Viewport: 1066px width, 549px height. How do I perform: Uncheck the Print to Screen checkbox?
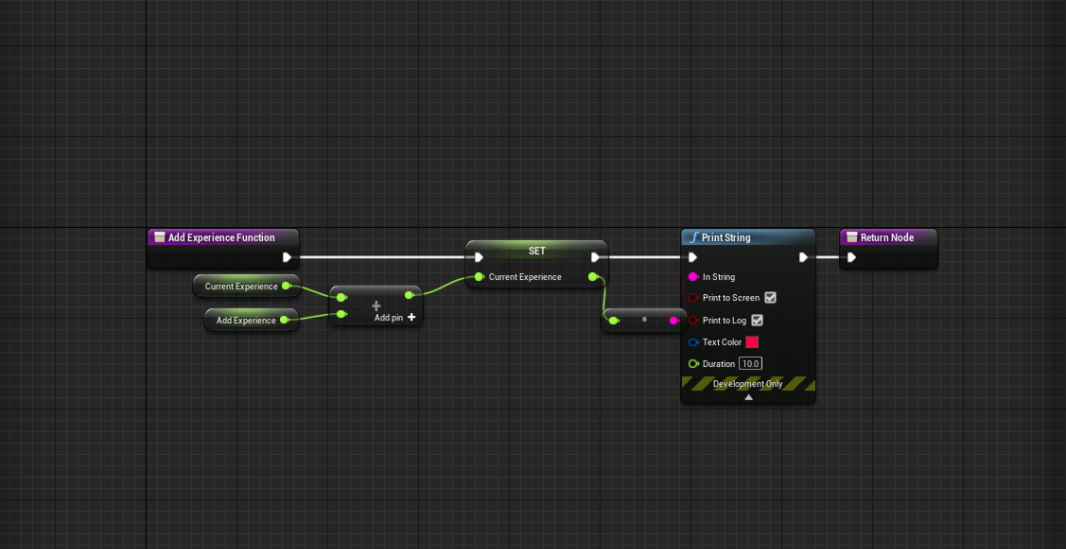click(770, 298)
